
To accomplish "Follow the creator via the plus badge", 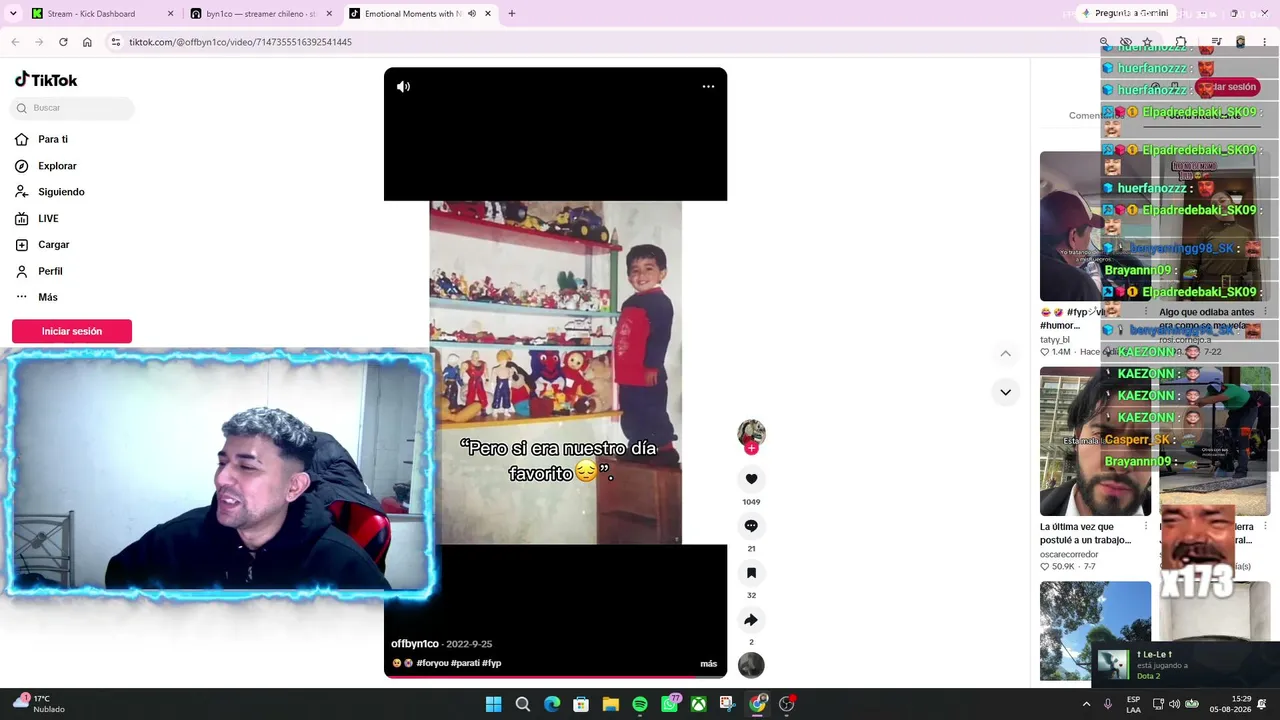I will tap(751, 449).
